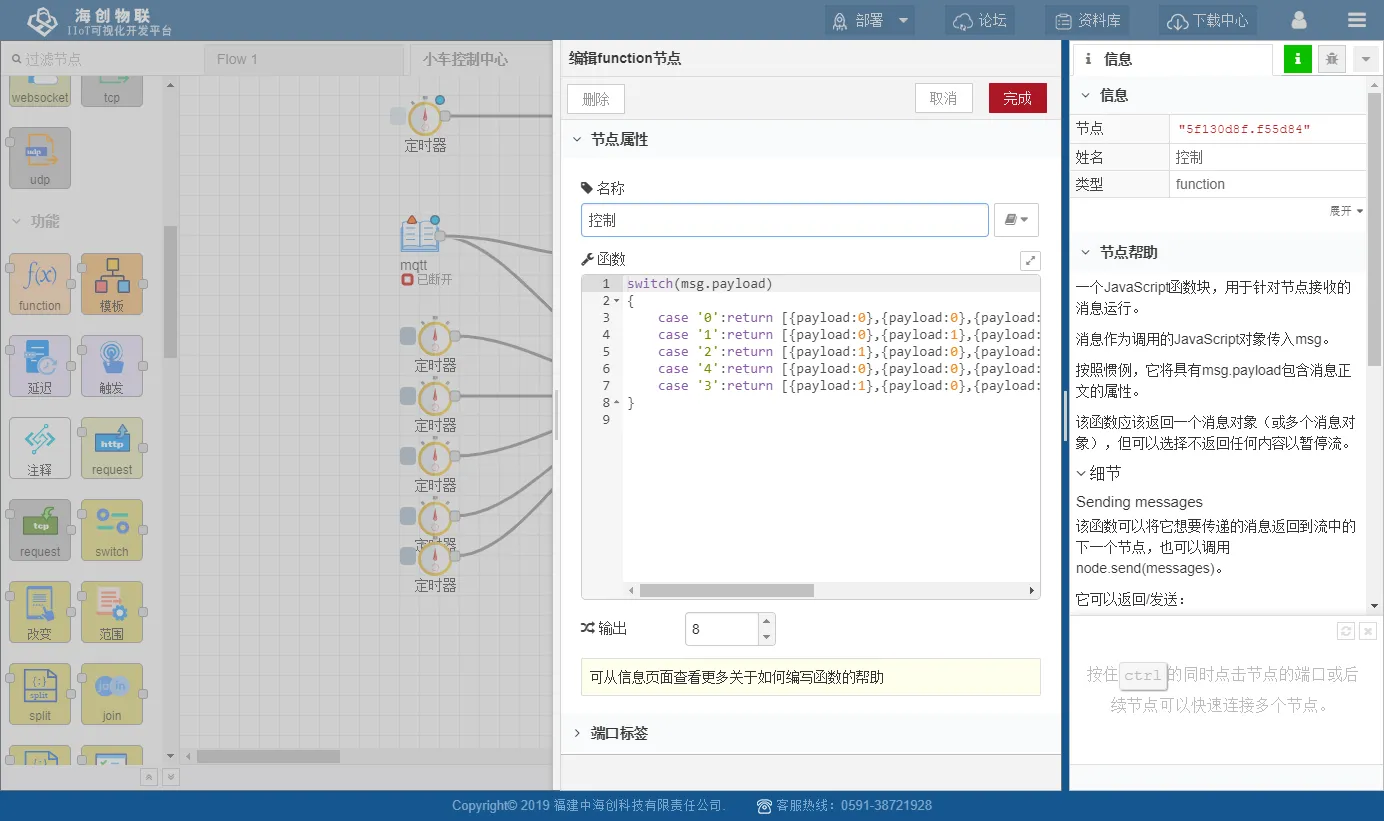Open the book icon dropdown beside the name field
The width and height of the screenshot is (1384, 821).
(1016, 220)
